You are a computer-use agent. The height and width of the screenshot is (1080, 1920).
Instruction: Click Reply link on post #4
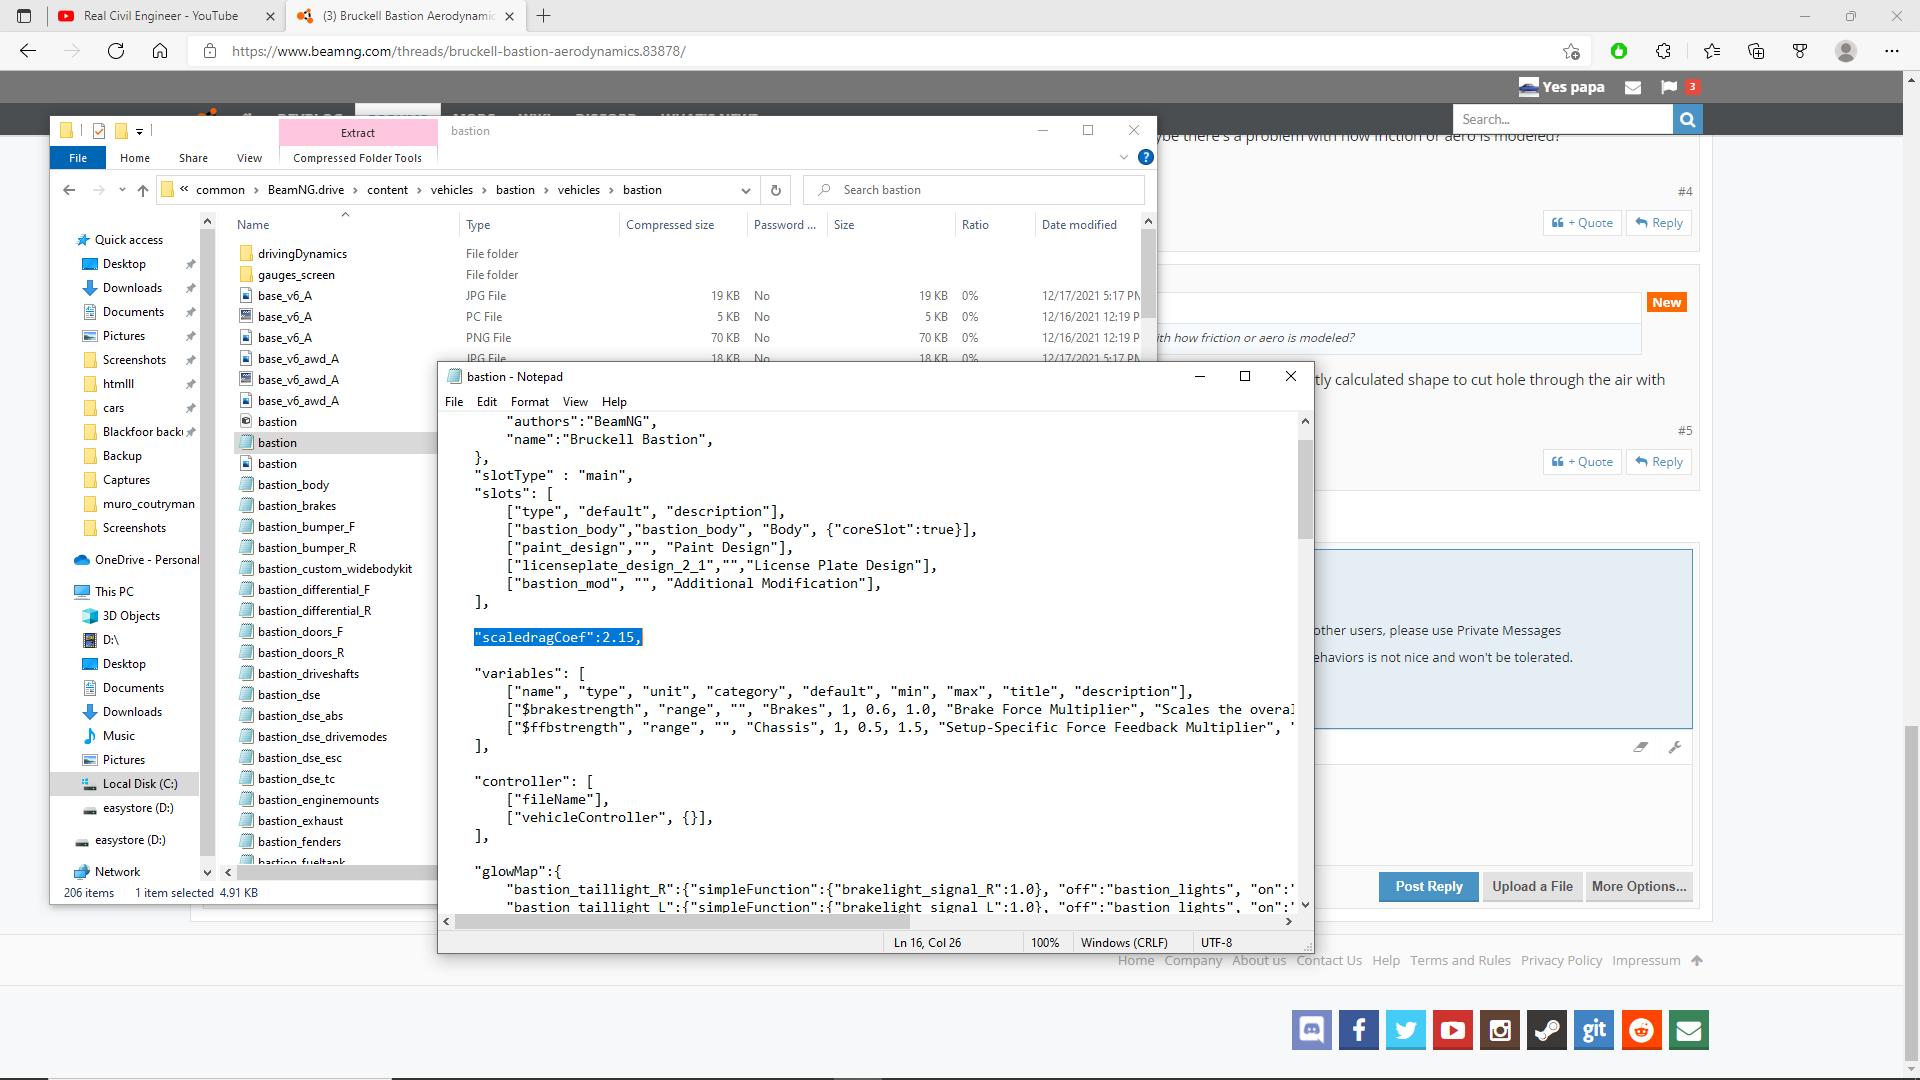pos(1659,223)
